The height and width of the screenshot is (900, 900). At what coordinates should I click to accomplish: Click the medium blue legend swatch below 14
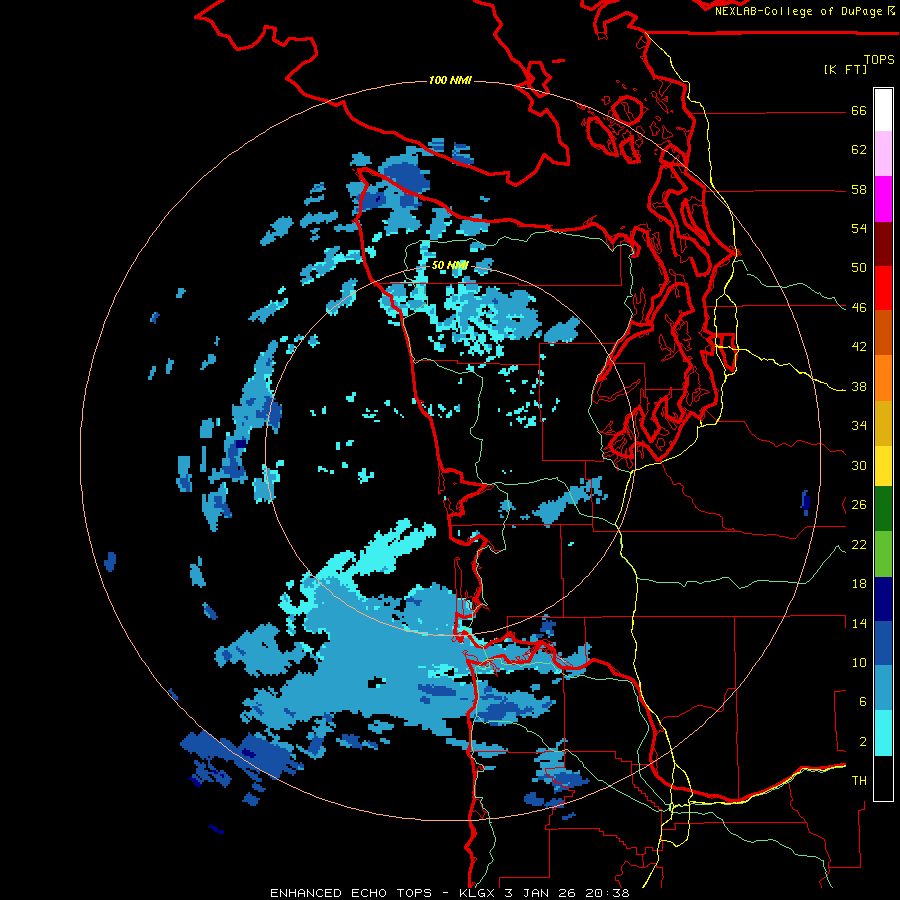(883, 643)
